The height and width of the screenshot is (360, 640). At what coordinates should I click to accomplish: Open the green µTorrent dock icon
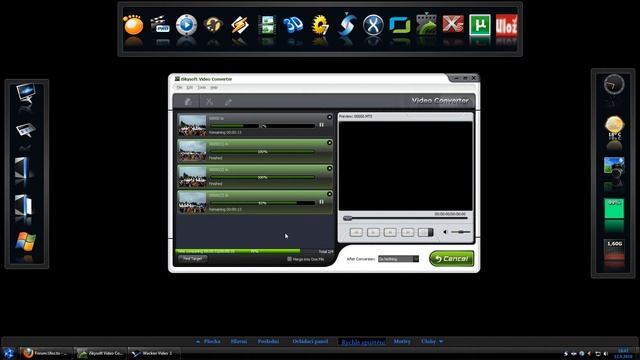480,25
